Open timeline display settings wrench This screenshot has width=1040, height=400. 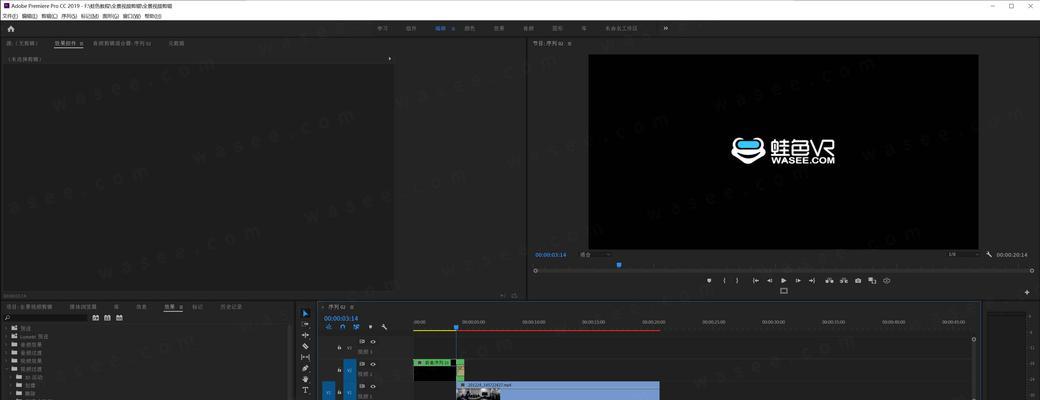tap(384, 327)
